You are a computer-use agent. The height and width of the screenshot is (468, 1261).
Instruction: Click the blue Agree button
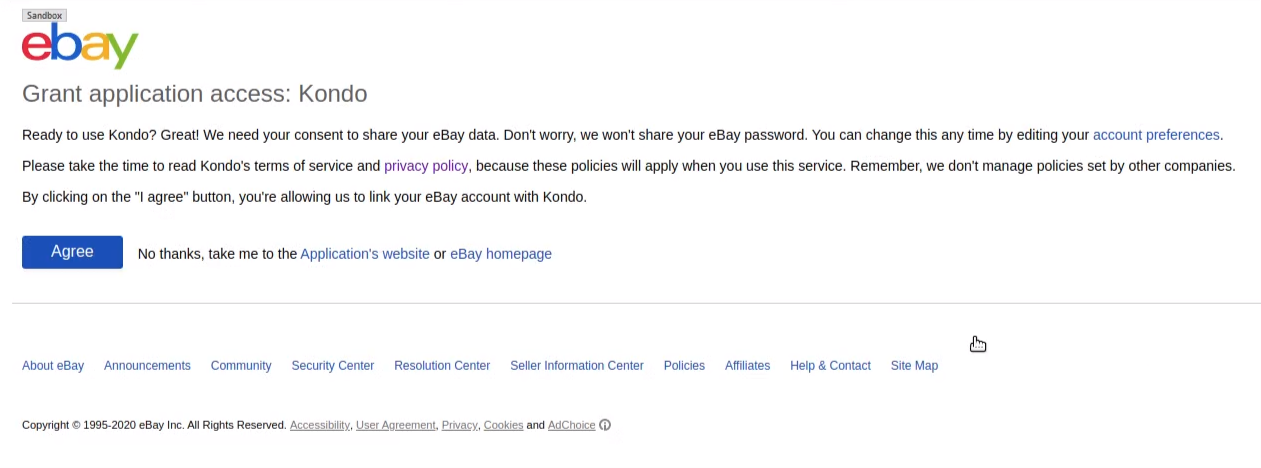point(72,252)
